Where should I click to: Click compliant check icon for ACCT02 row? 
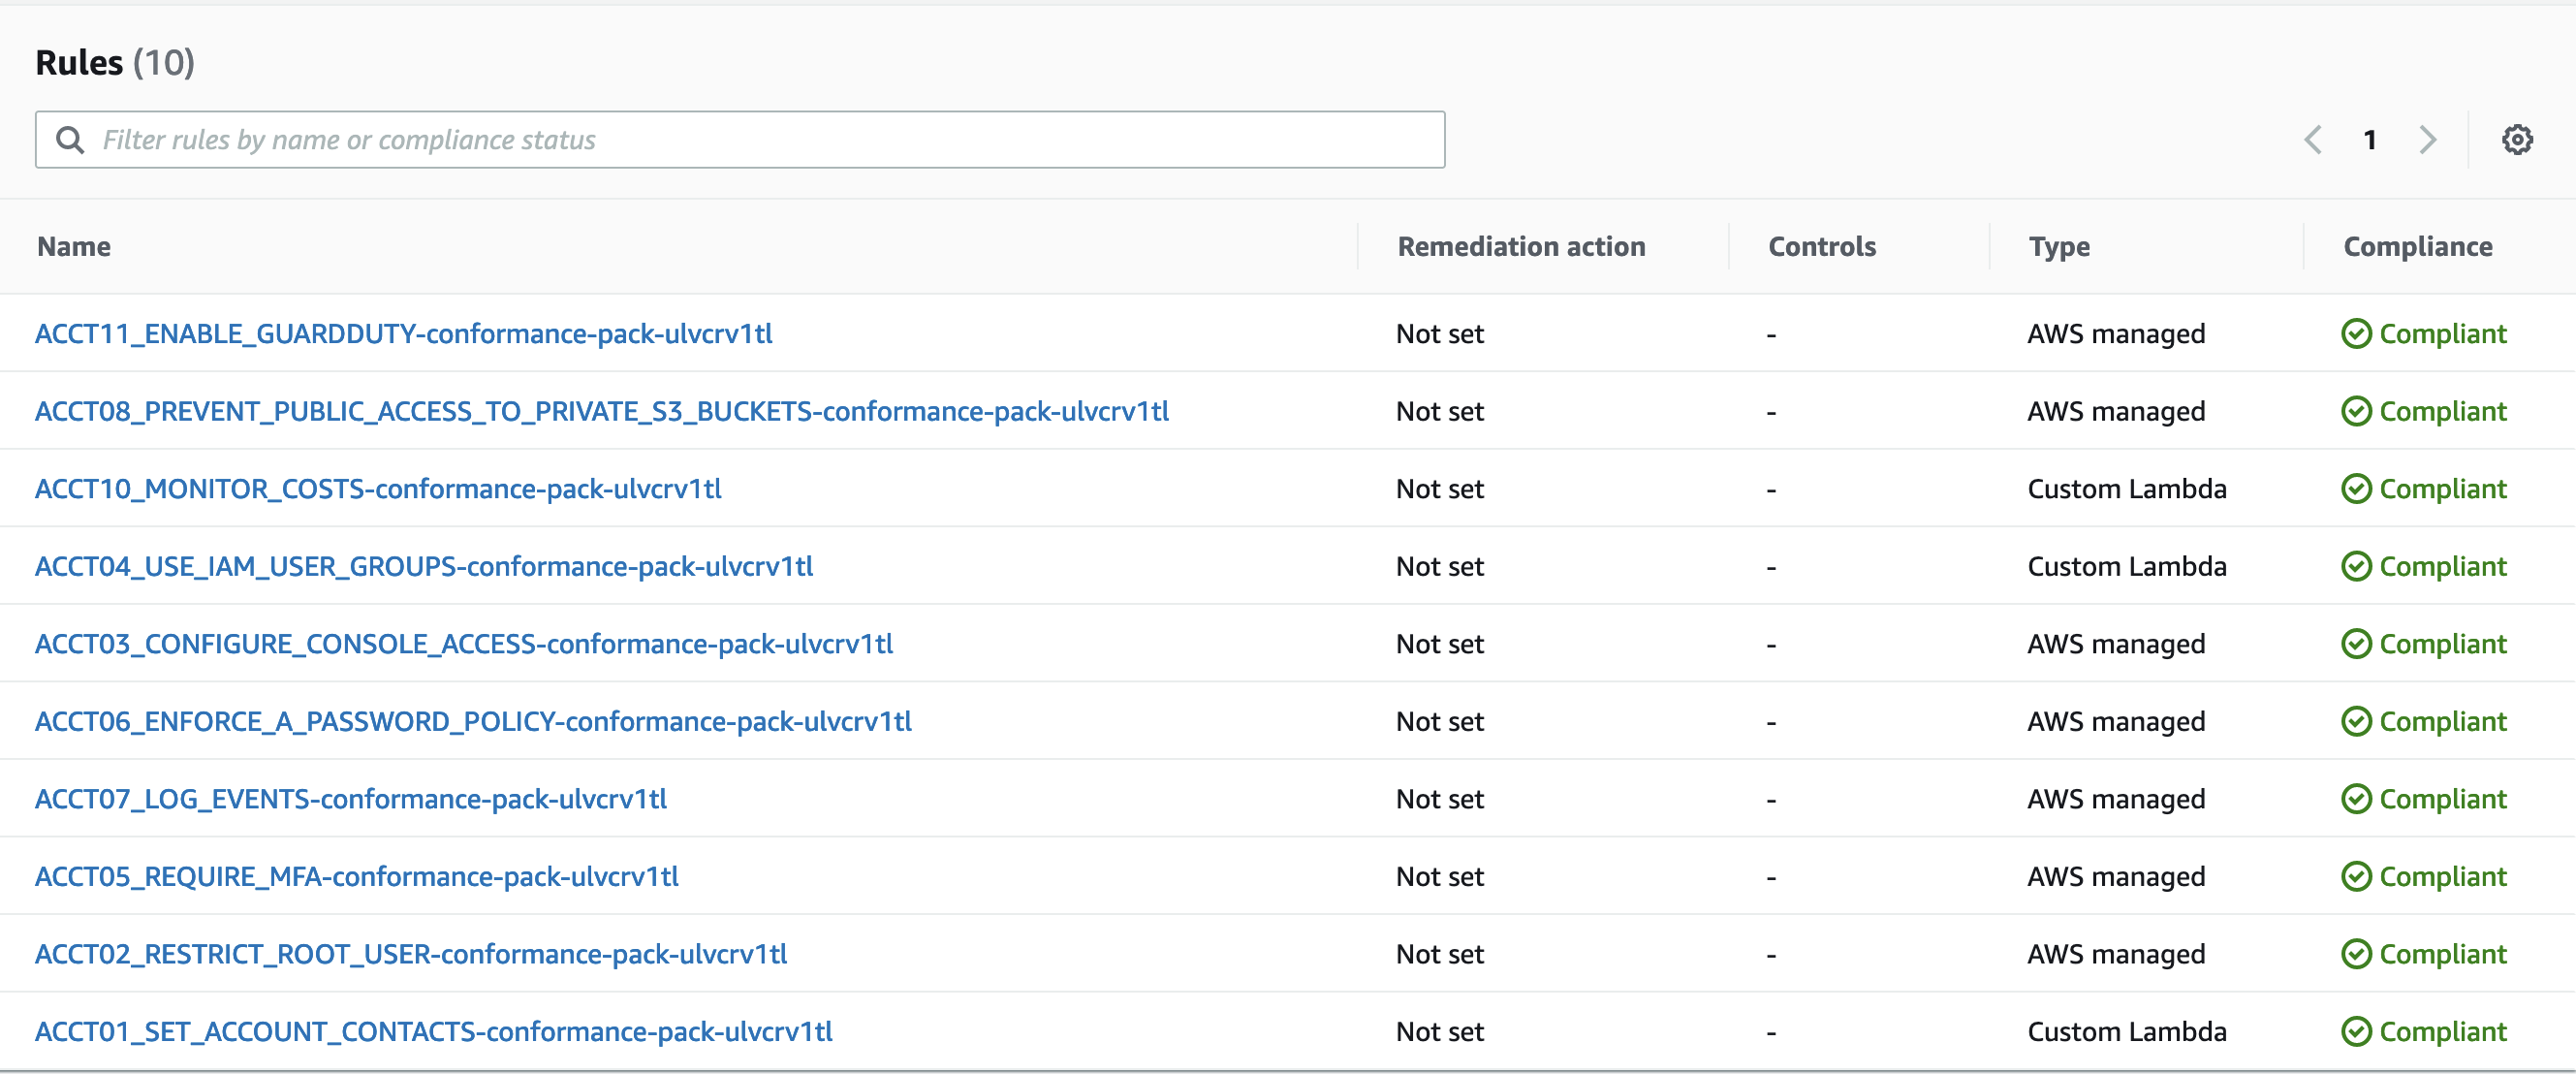coord(2356,954)
